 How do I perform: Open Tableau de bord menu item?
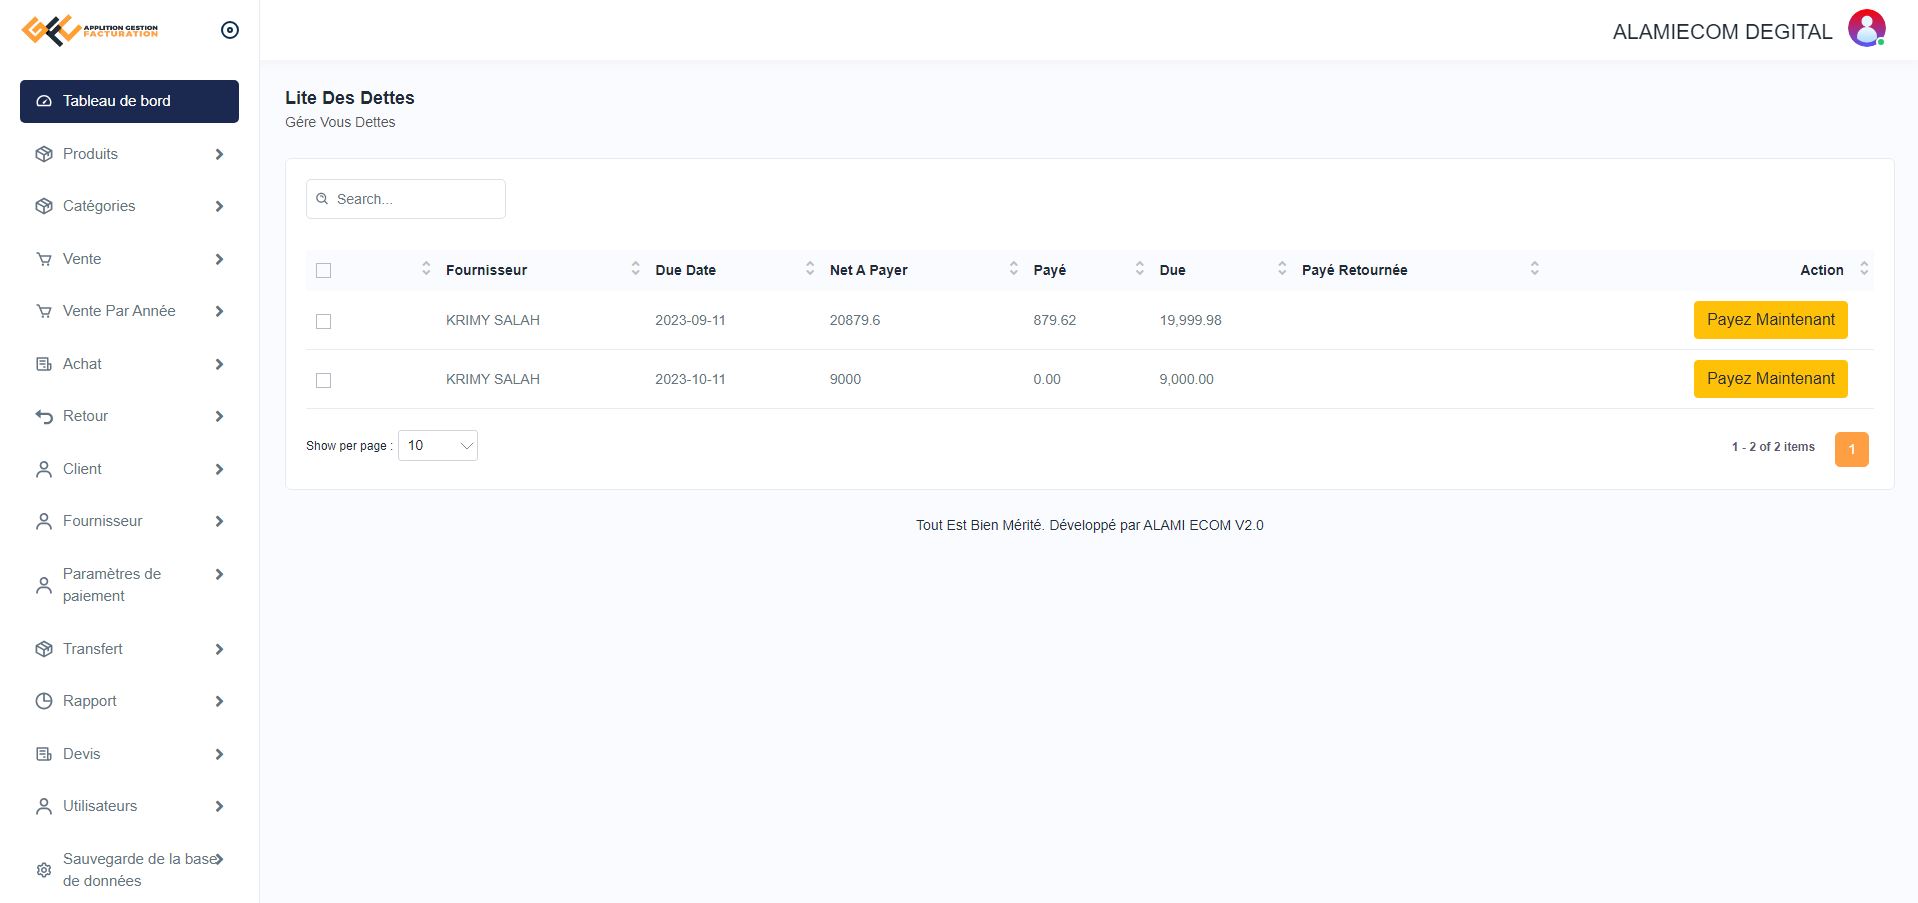[x=129, y=101]
